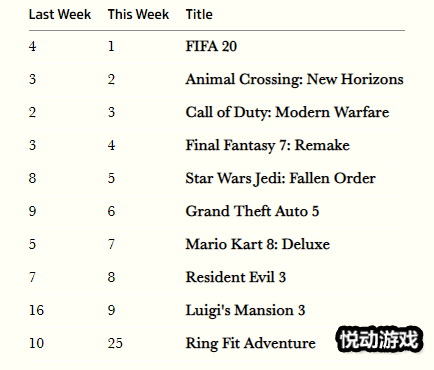Click Mario Kart 8: Deluxe title
The height and width of the screenshot is (370, 434).
[258, 244]
